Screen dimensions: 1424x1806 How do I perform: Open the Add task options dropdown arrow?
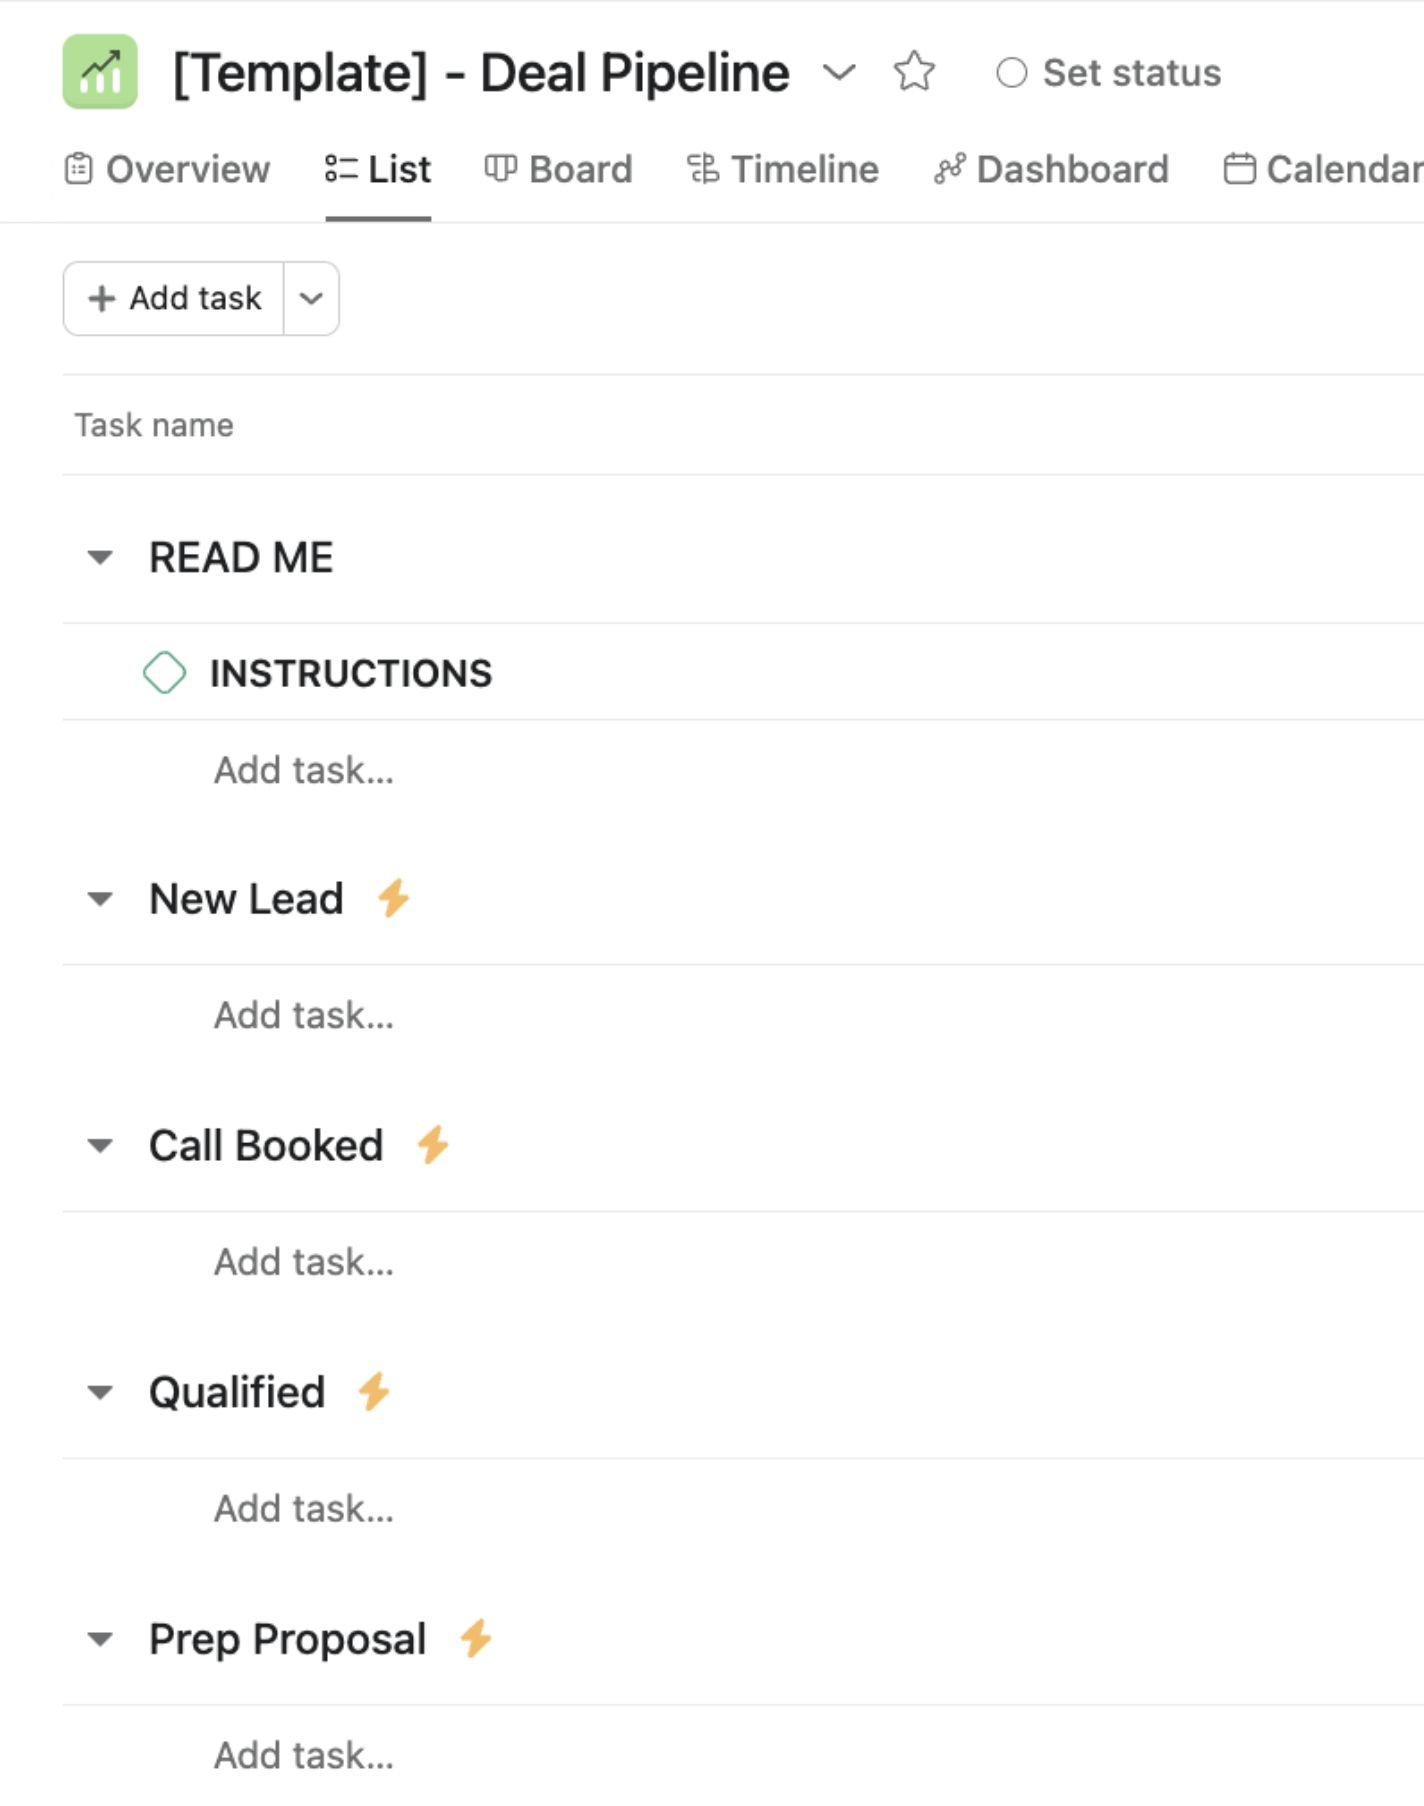[311, 298]
